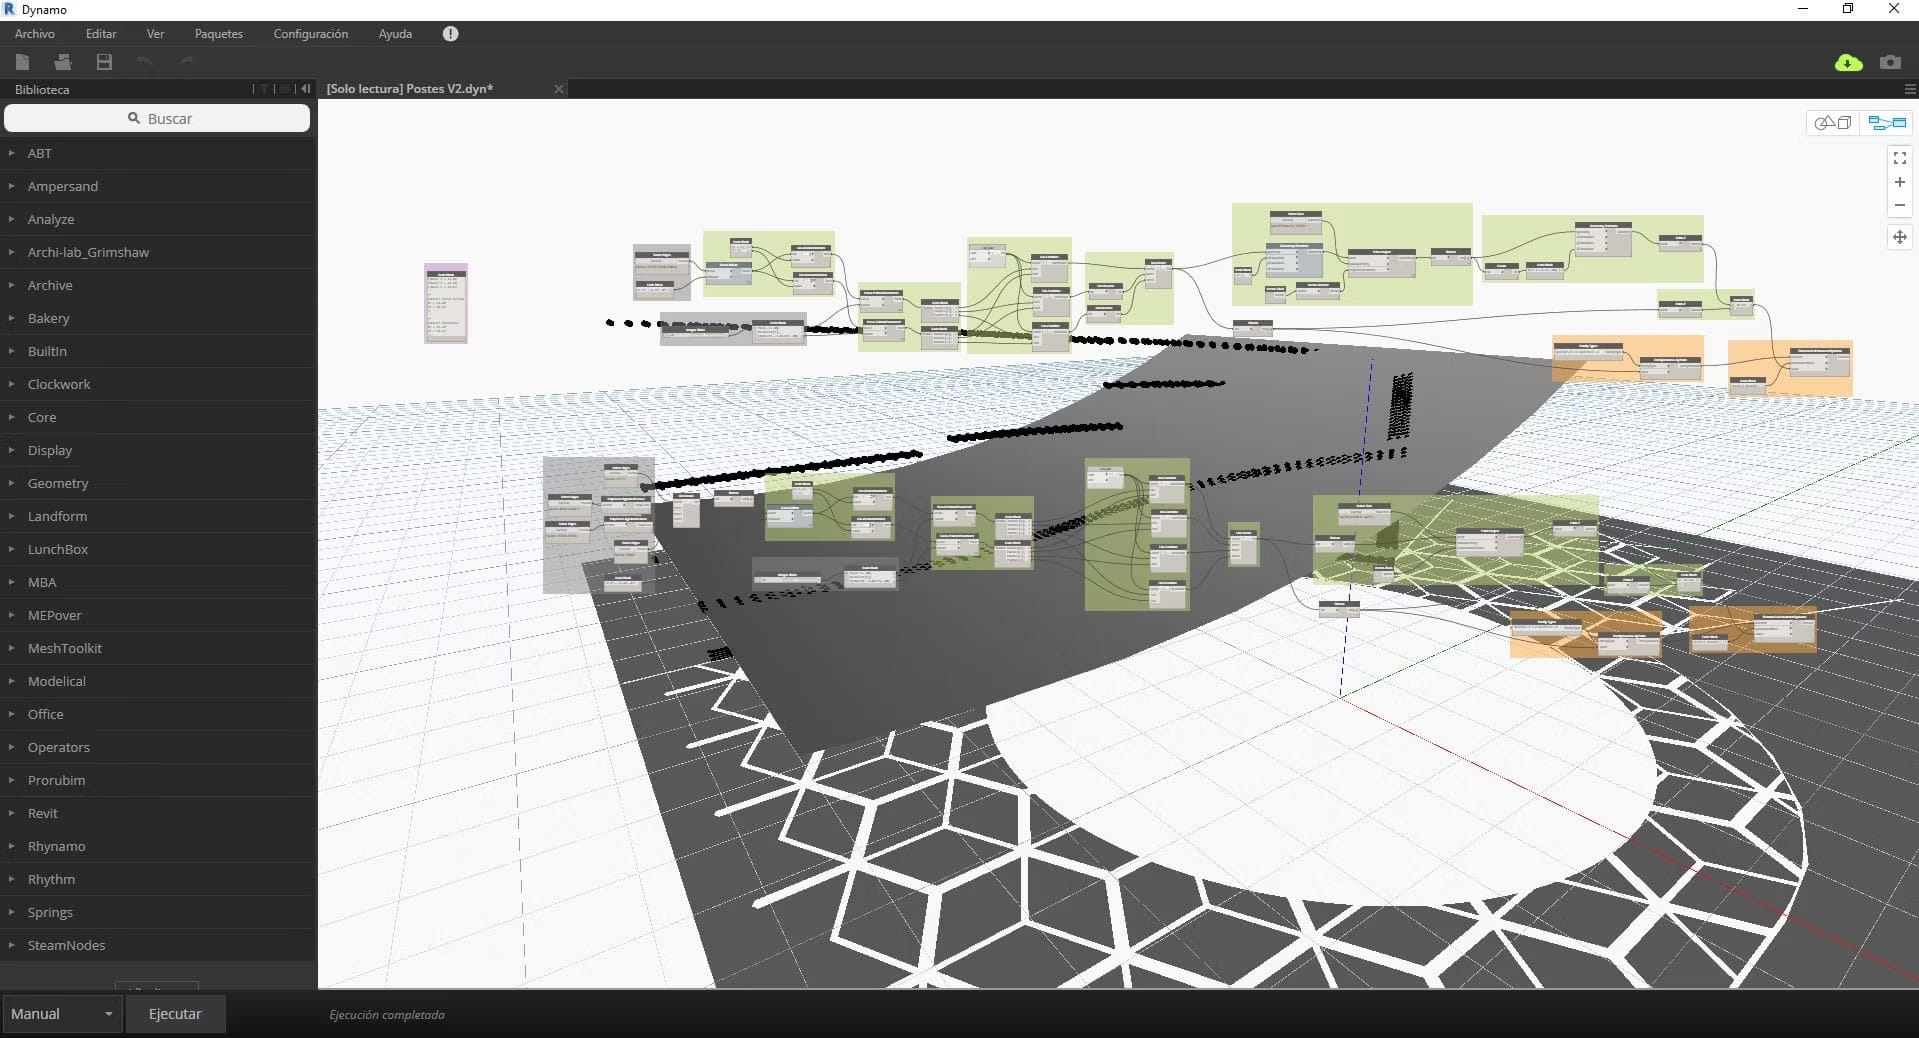1919x1038 pixels.
Task: Click the notification alert icon in menu bar
Action: [x=450, y=34]
